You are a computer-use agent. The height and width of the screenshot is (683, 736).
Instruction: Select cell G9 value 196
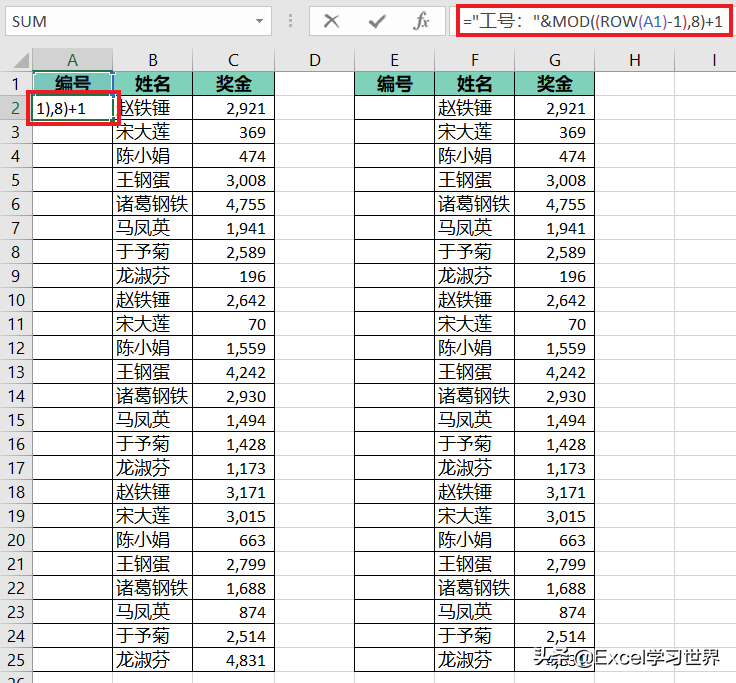pos(554,276)
